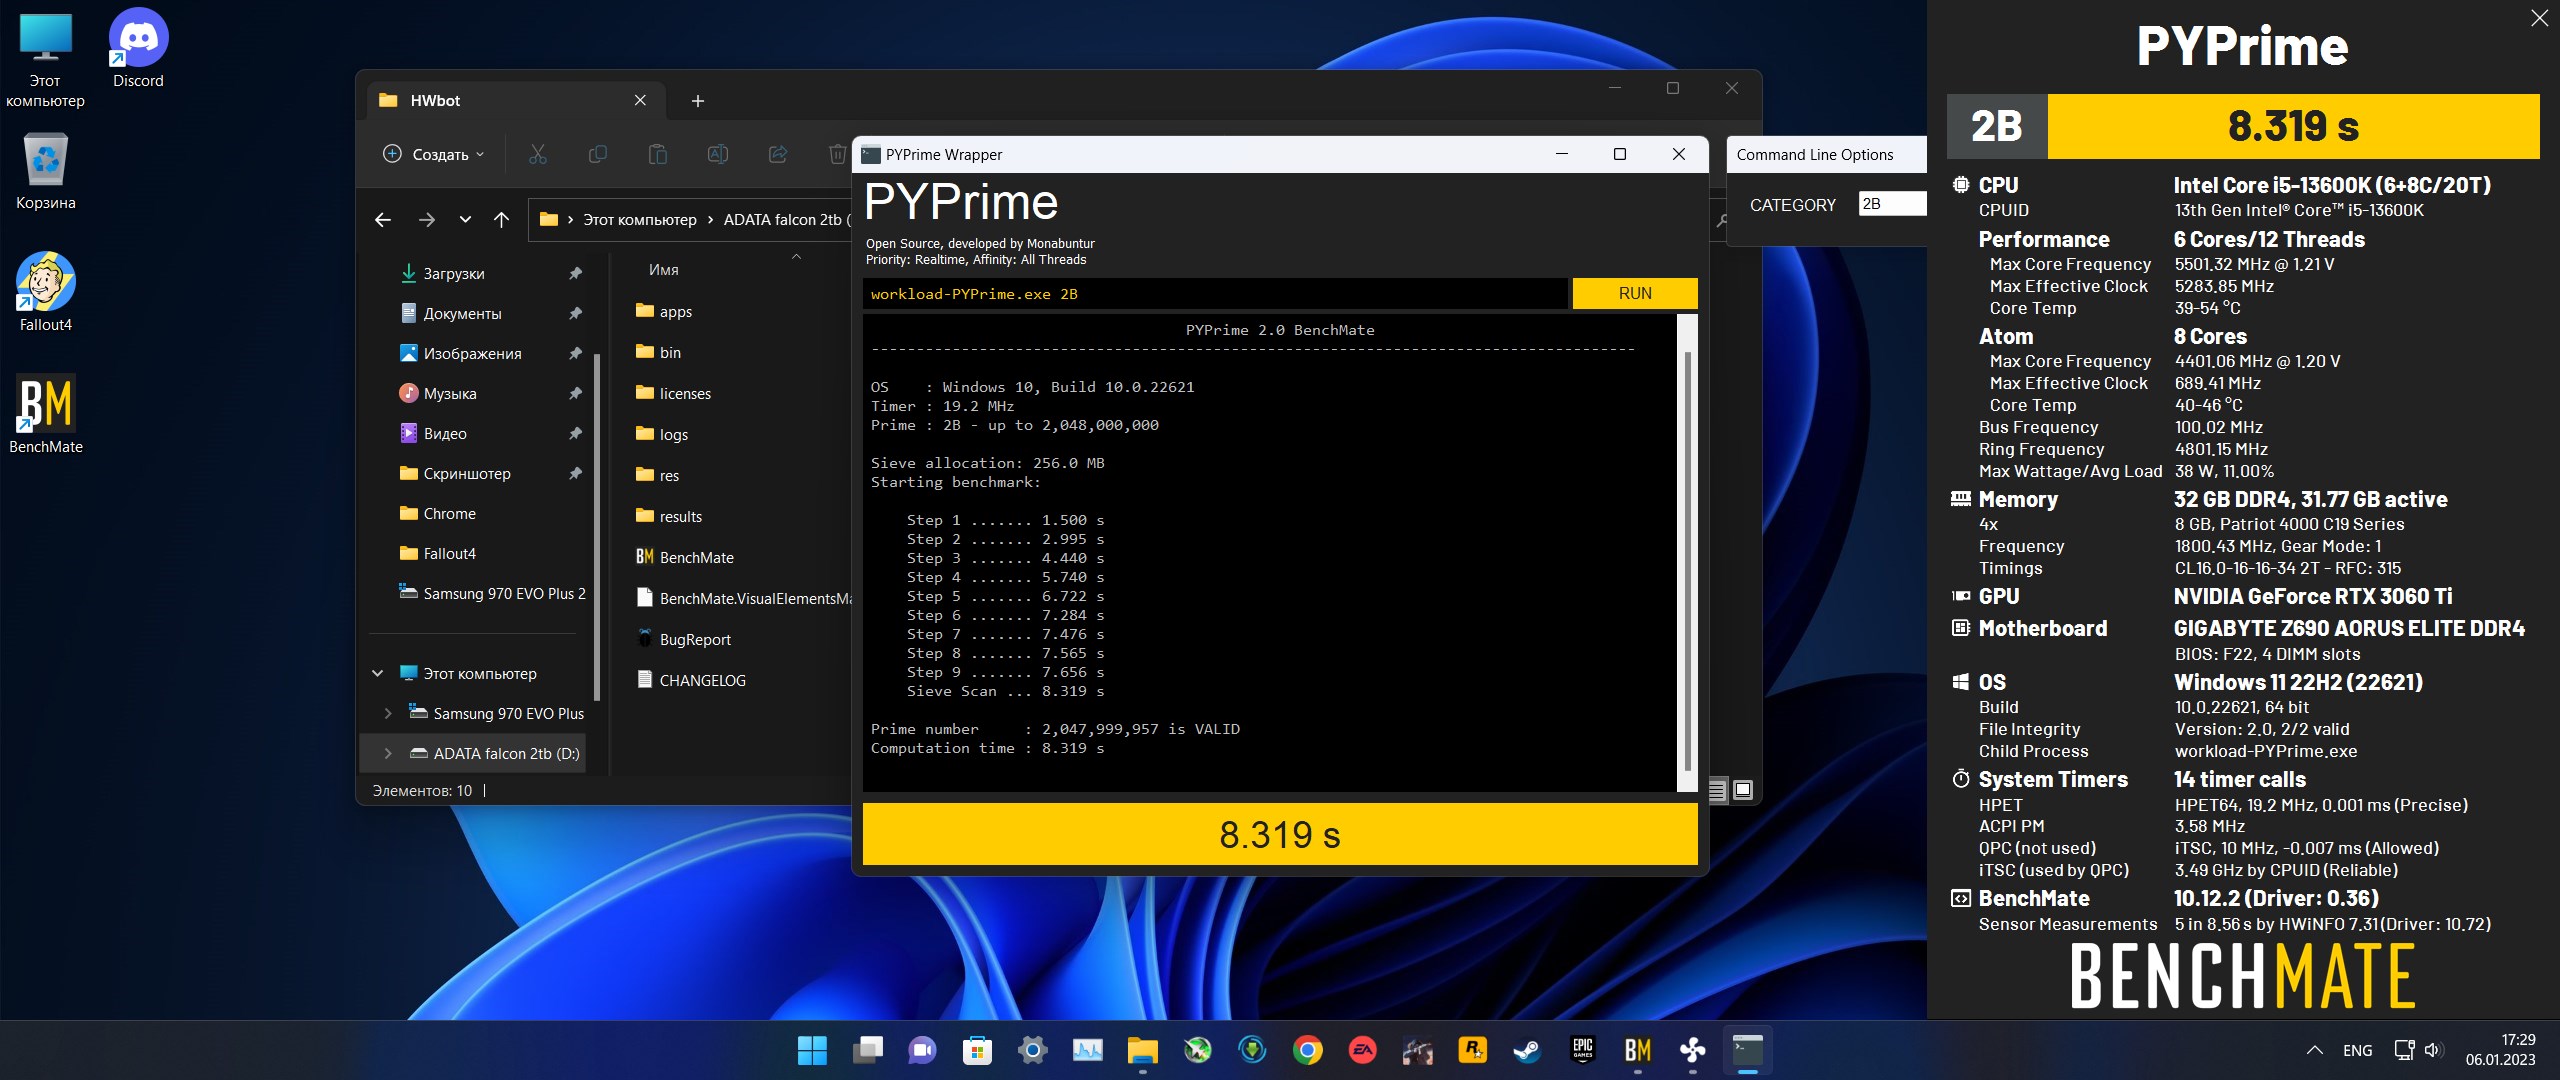Viewport: 2560px width, 1080px height.
Task: Open recent locations dropdown in Explorer
Action: coord(465,220)
